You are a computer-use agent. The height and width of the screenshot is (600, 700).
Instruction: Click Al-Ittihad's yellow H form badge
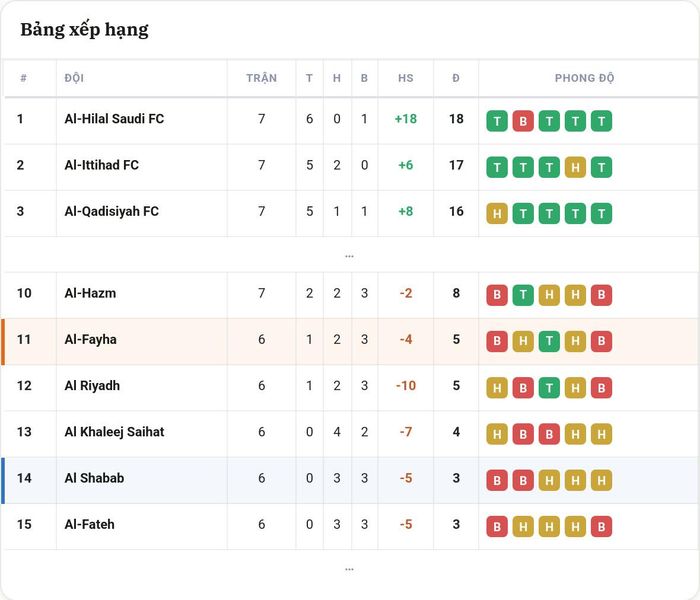[575, 167]
